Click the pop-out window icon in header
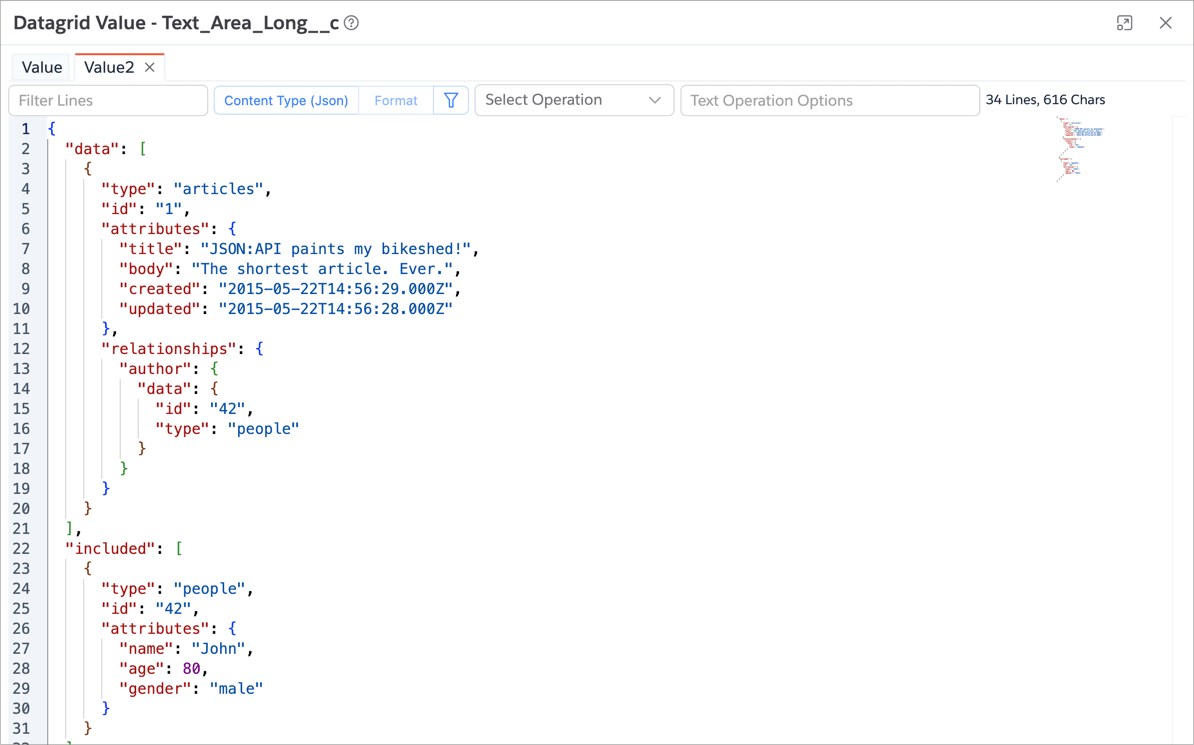Screen dimensions: 1194x745 pos(1124,23)
